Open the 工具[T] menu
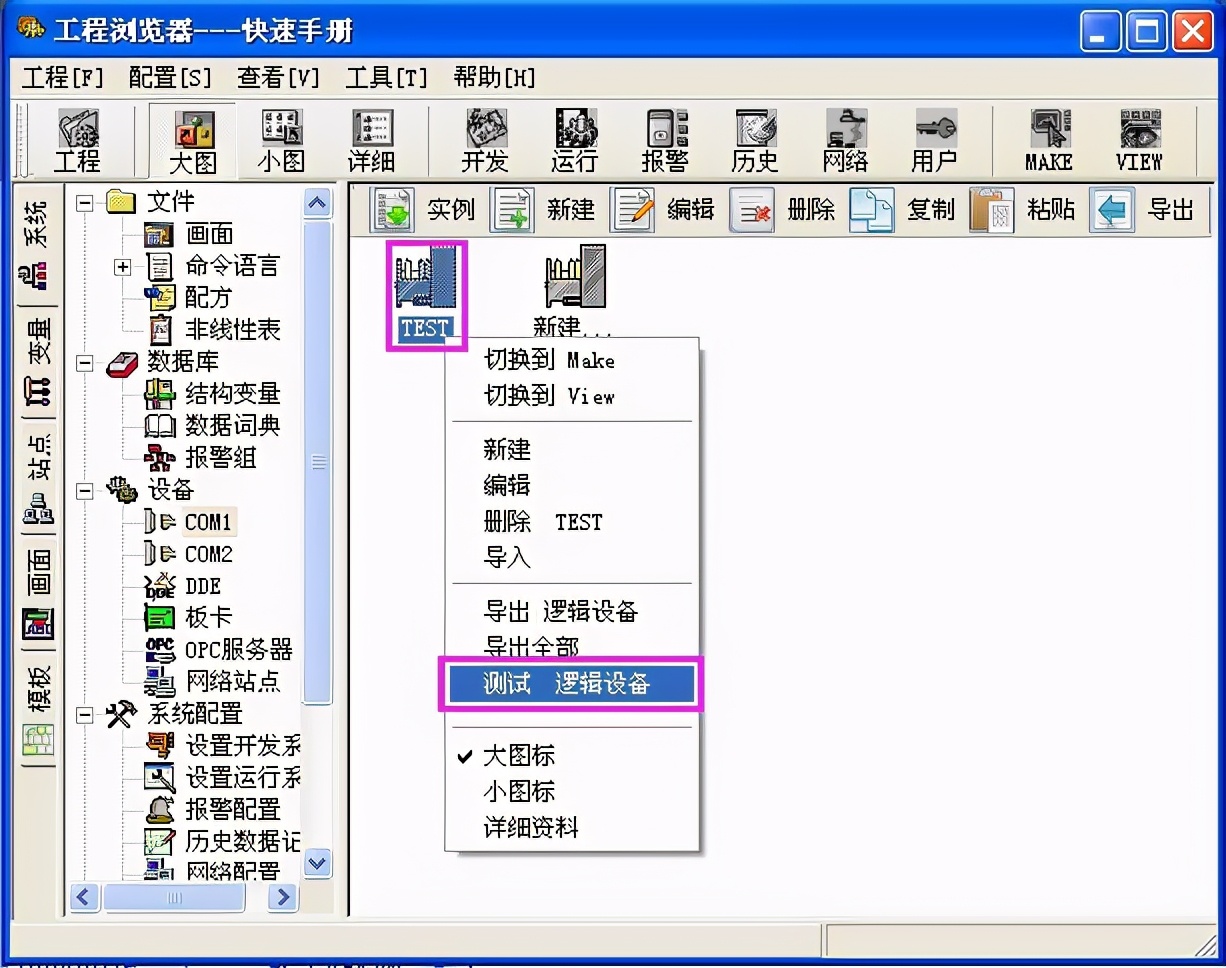Viewport: 1226px width, 968px height. 386,77
